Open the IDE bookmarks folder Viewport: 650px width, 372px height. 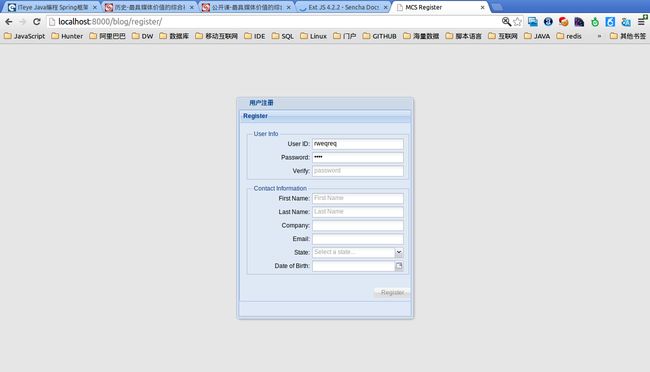255,36
